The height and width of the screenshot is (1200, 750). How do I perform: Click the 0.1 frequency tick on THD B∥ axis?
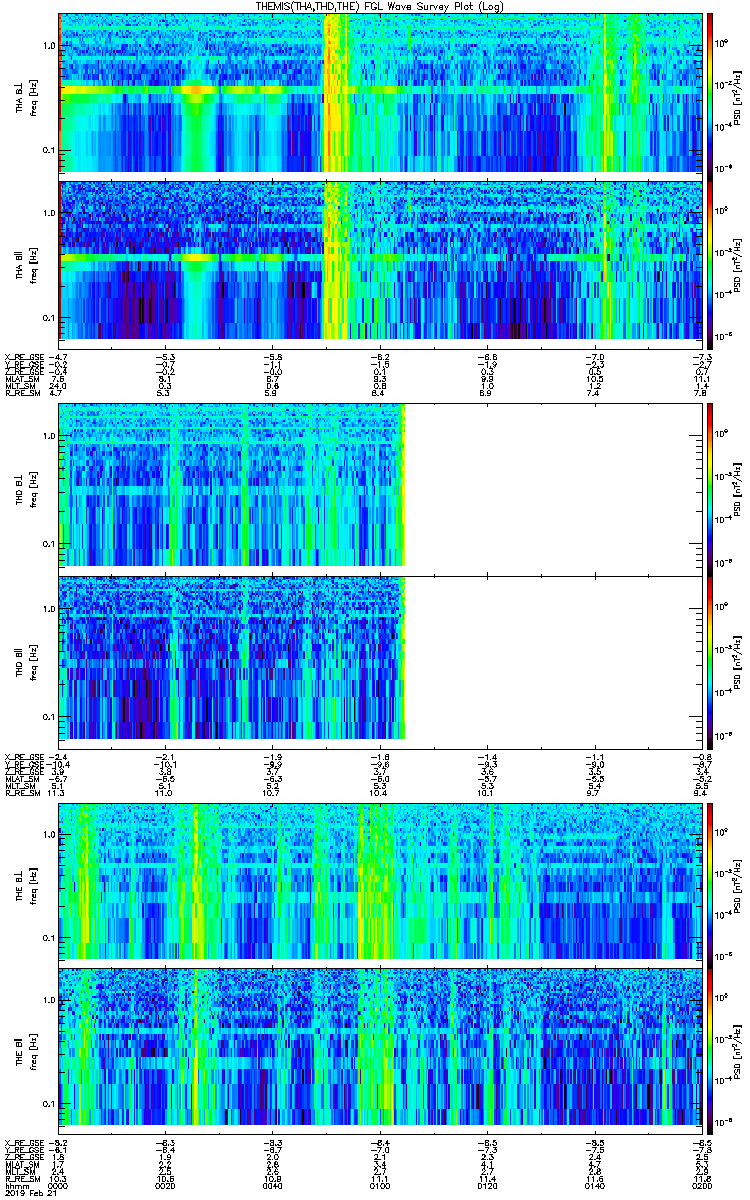coord(48,717)
